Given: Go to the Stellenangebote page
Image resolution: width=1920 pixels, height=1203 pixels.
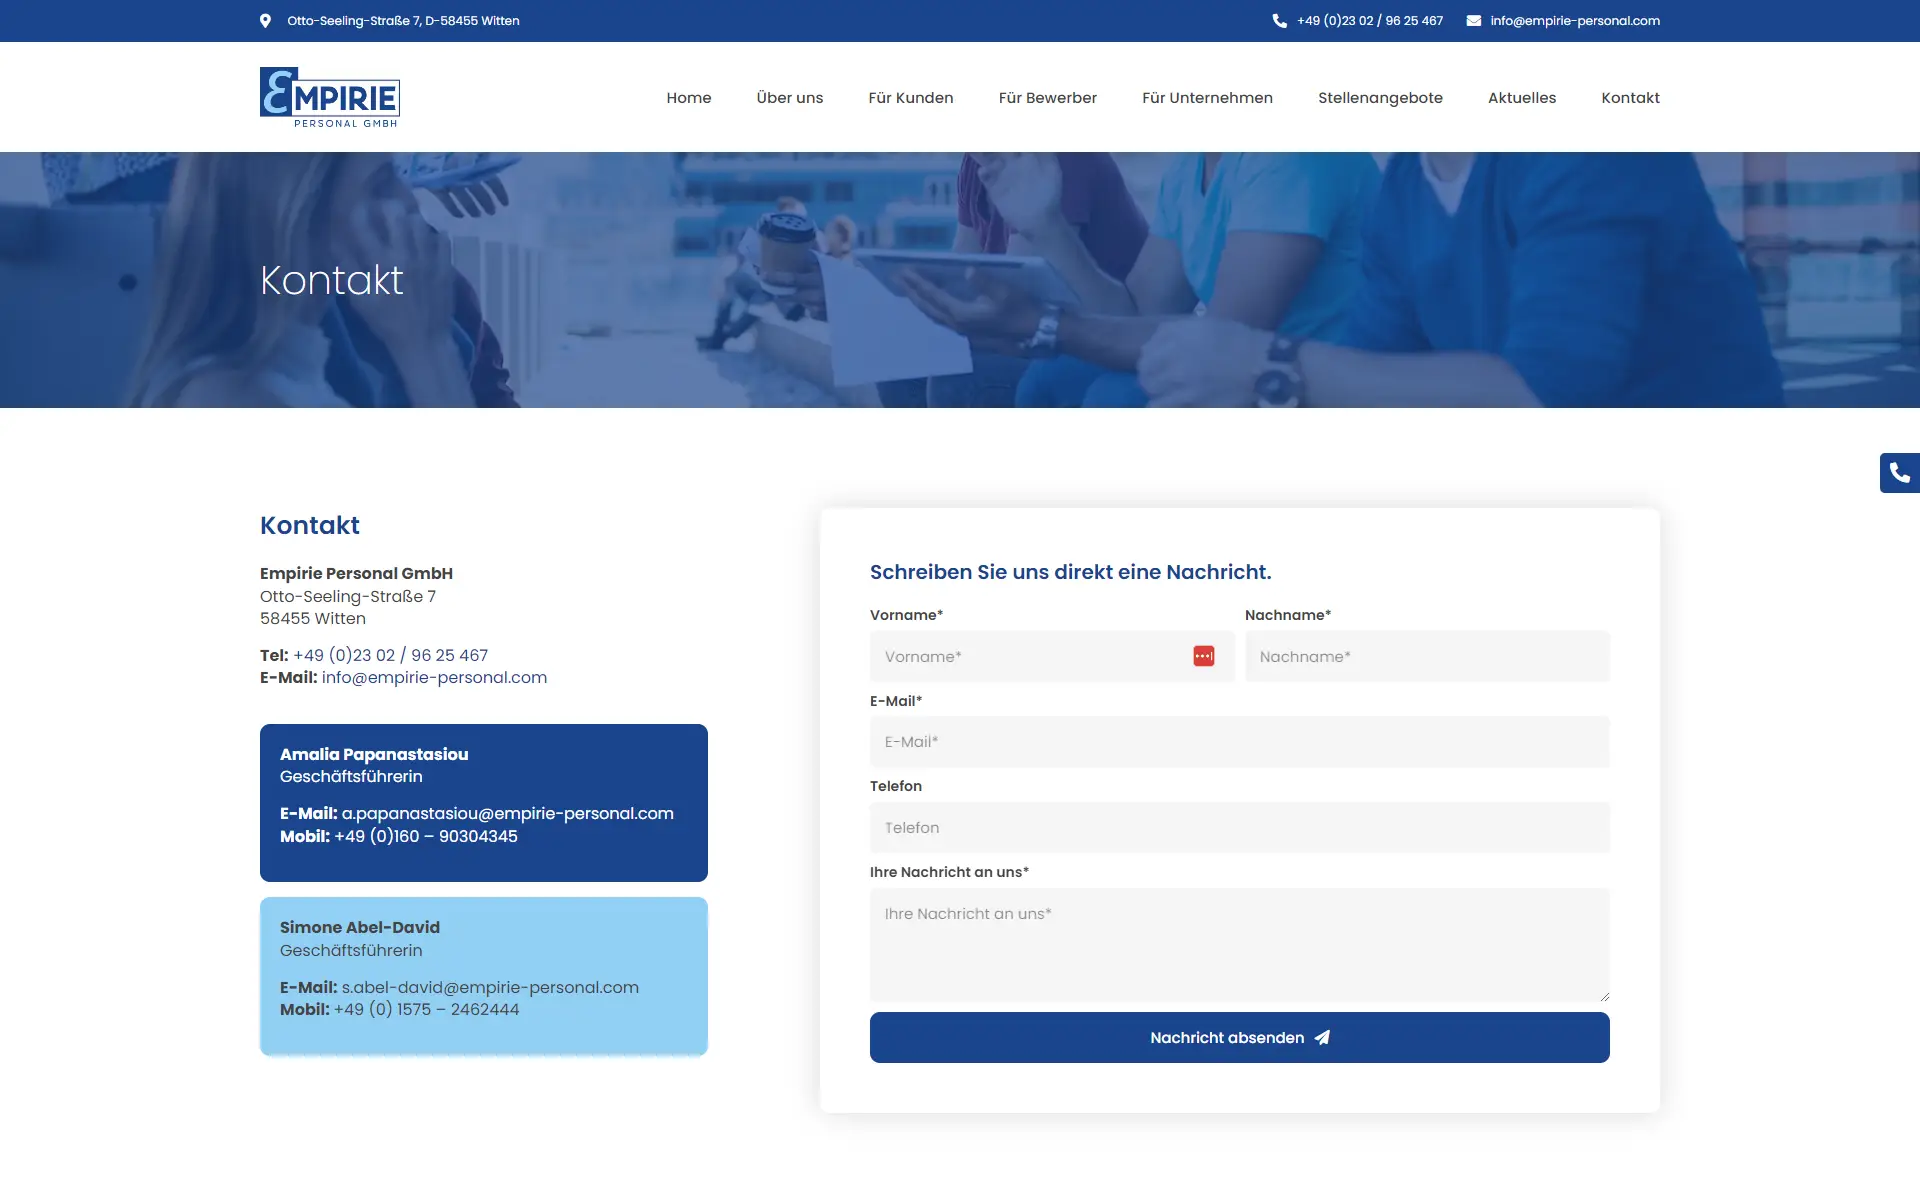Looking at the screenshot, I should (x=1379, y=98).
